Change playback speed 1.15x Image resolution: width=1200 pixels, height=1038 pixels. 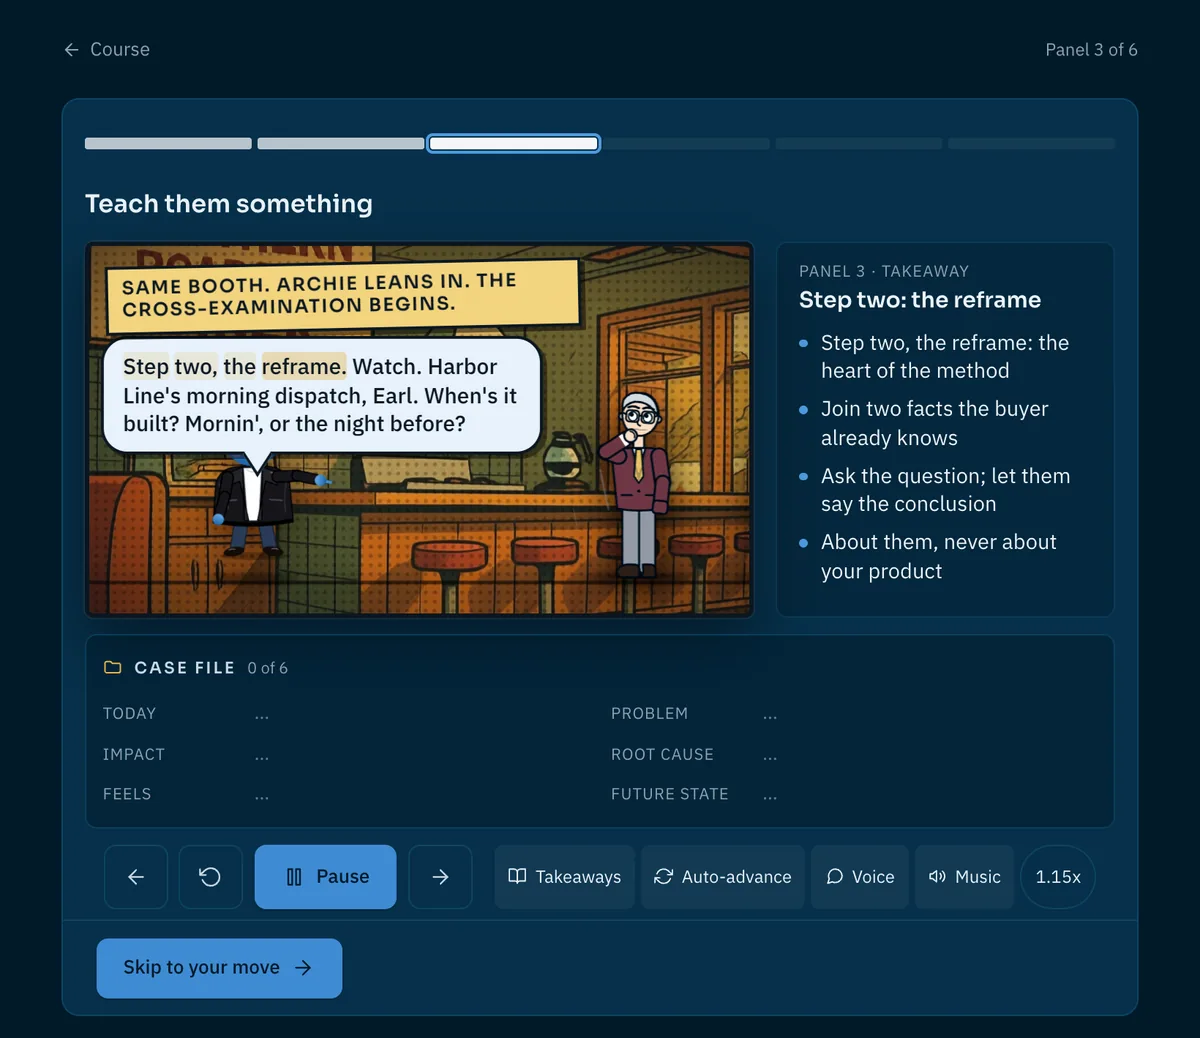click(x=1058, y=877)
